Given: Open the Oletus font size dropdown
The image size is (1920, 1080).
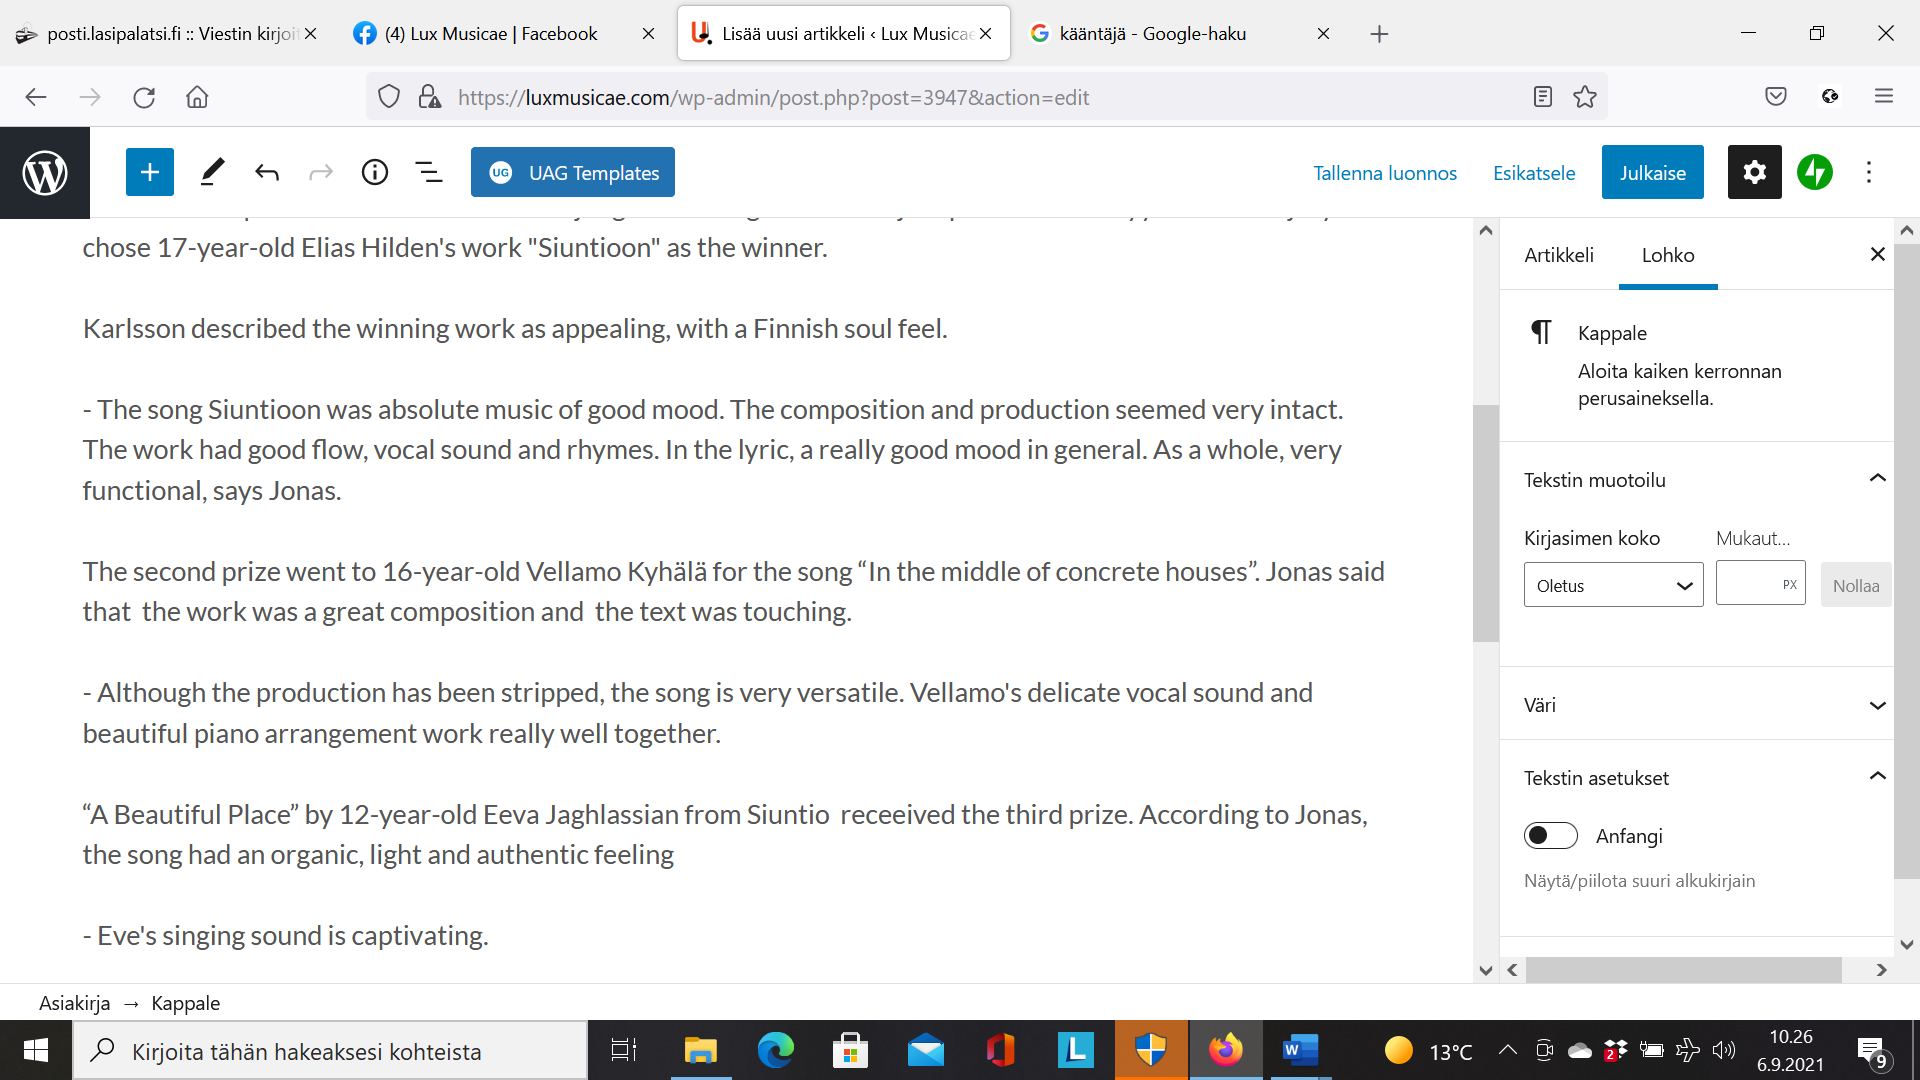Looking at the screenshot, I should 1612,585.
